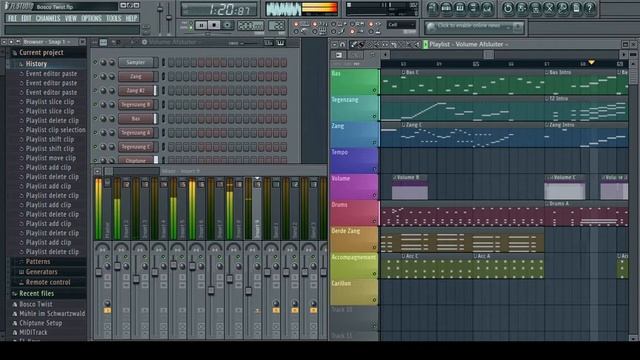Toggle mute LED for Sampler channel
This screenshot has height=360, width=640.
pos(96,62)
